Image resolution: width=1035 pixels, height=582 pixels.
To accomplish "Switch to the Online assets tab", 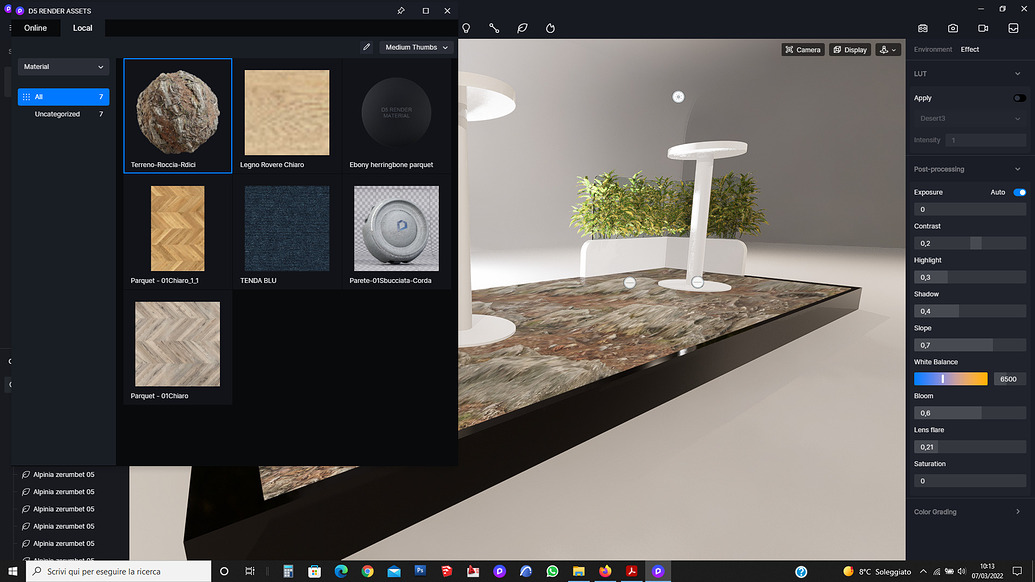I will (36, 27).
